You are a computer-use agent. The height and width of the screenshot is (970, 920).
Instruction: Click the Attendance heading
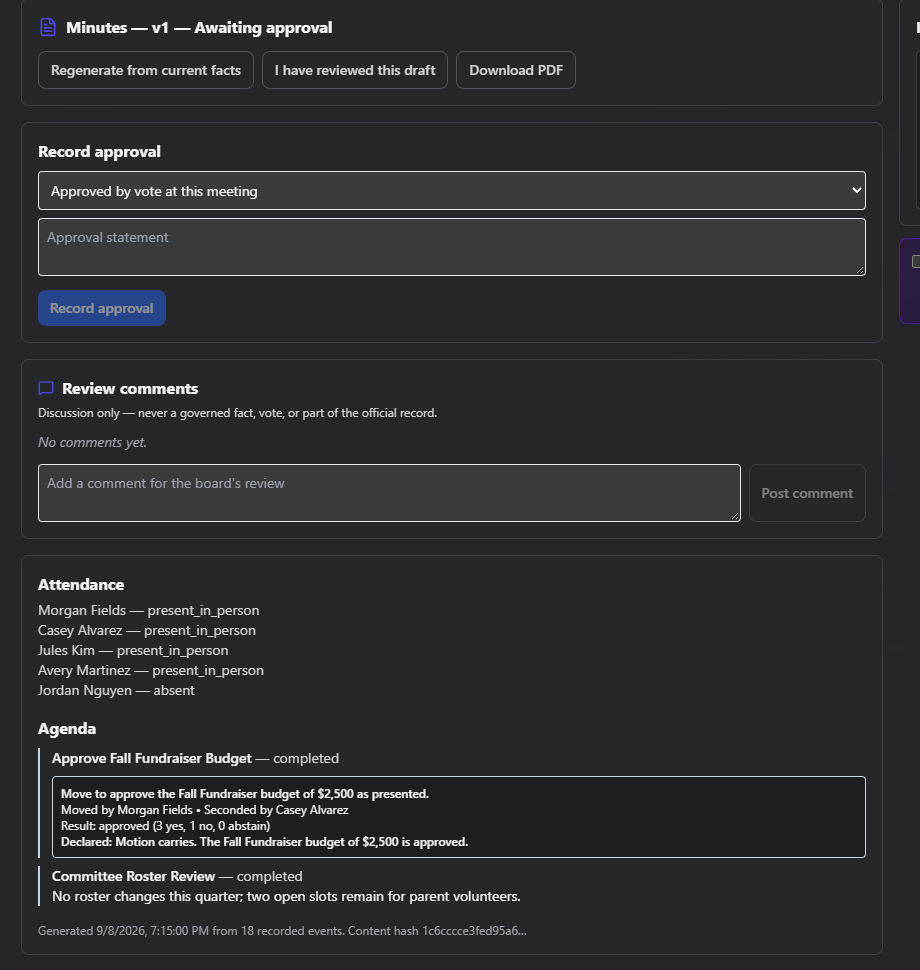[81, 585]
